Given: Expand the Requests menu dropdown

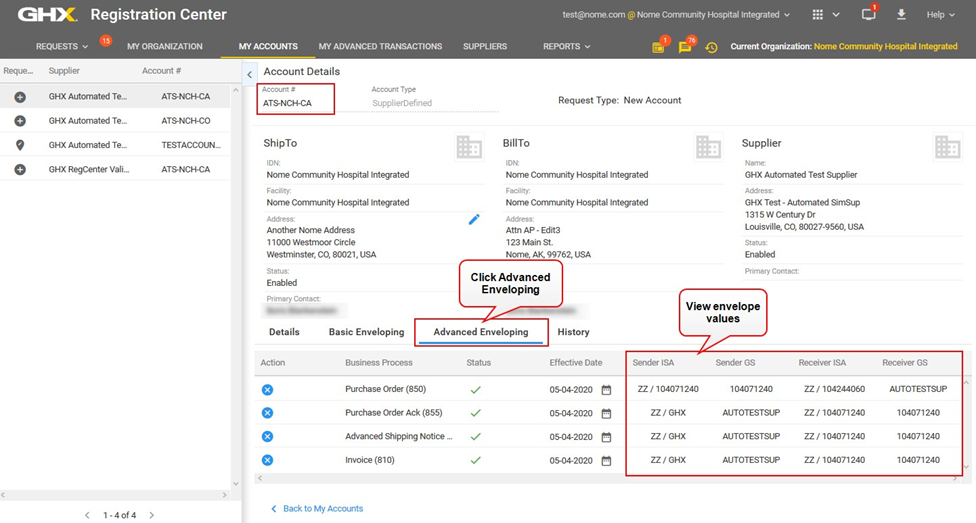Looking at the screenshot, I should click(62, 46).
